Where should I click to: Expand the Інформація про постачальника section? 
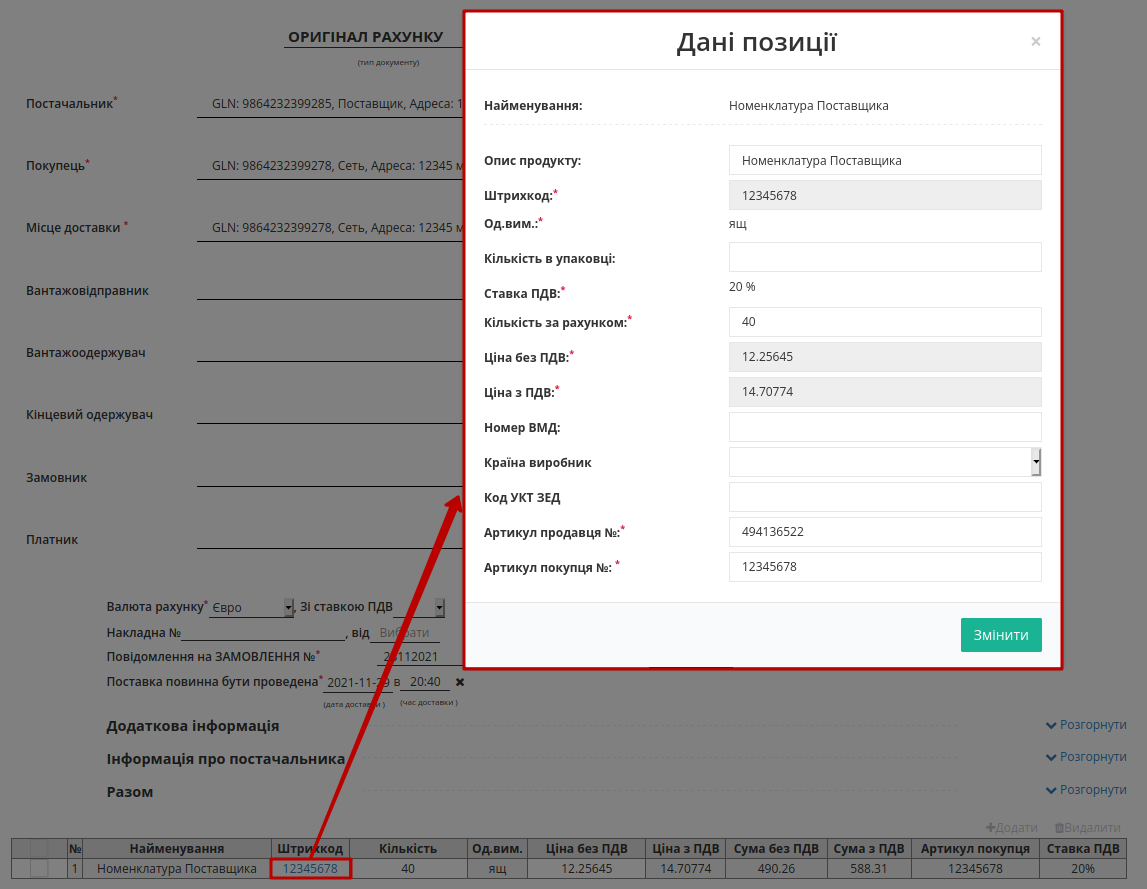(x=1086, y=757)
